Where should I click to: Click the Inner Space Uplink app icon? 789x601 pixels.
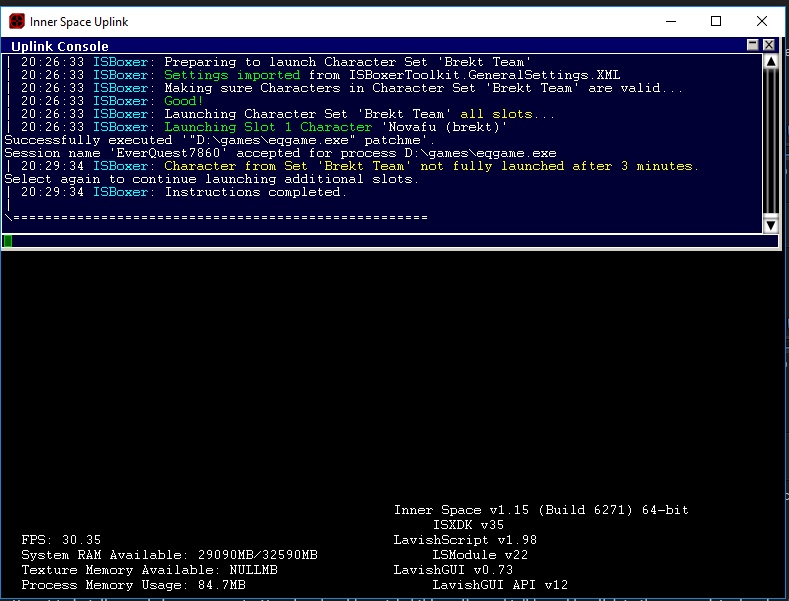pos(17,21)
